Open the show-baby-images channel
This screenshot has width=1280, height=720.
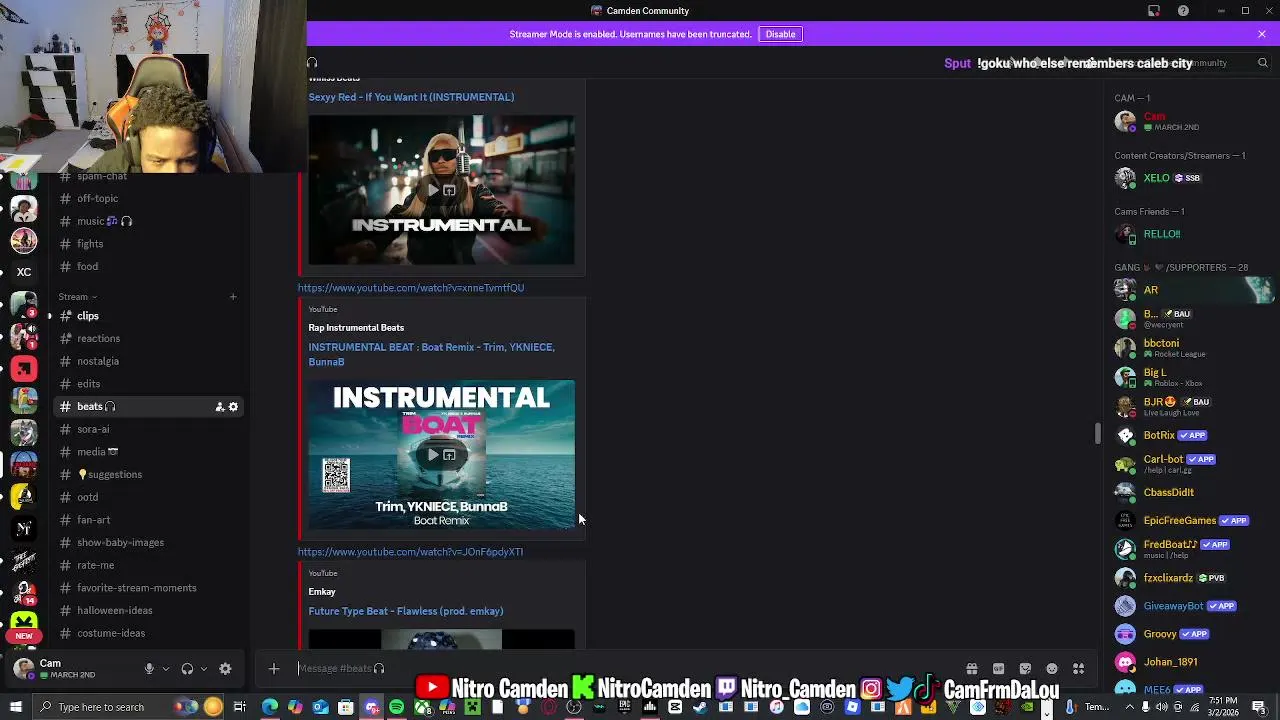pos(150,542)
